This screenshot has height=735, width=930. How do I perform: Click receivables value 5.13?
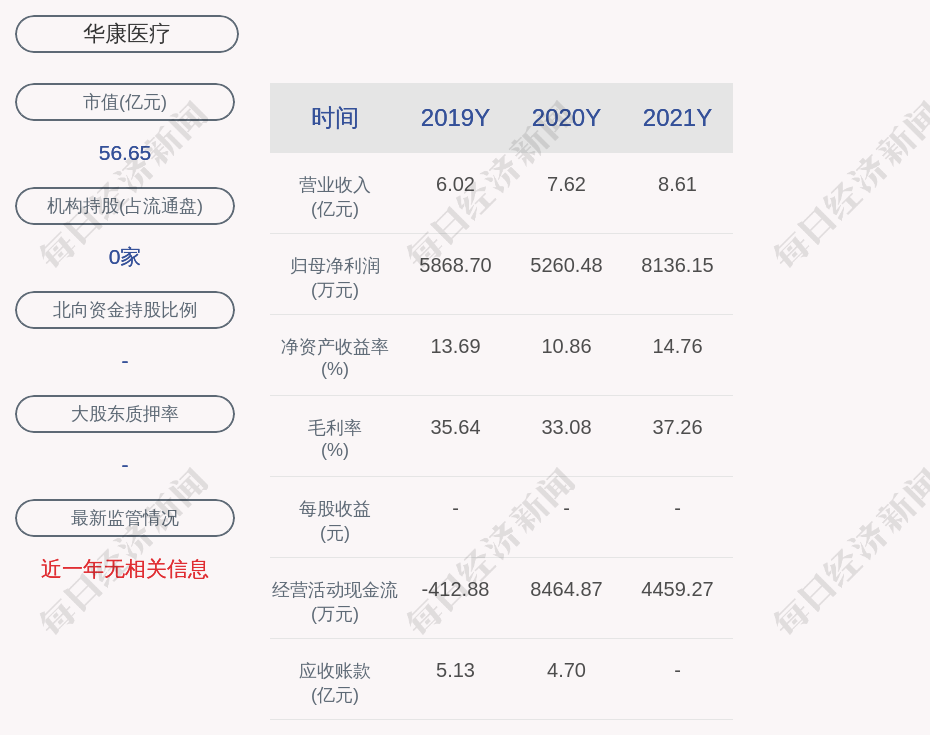(x=456, y=670)
